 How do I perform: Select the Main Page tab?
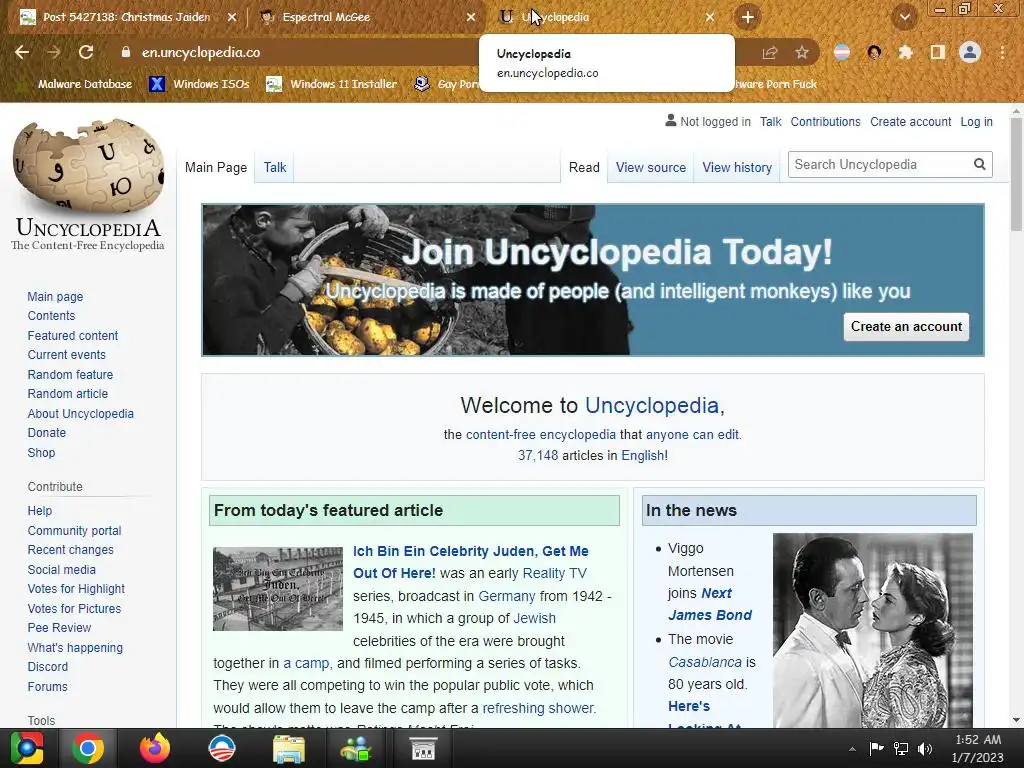[x=216, y=167]
